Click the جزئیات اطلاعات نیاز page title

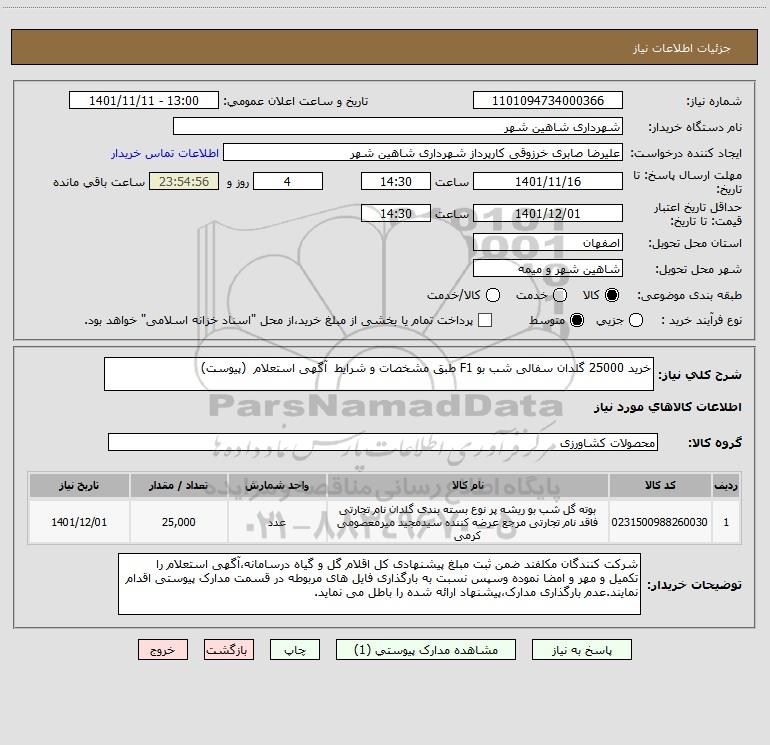[x=681, y=48]
